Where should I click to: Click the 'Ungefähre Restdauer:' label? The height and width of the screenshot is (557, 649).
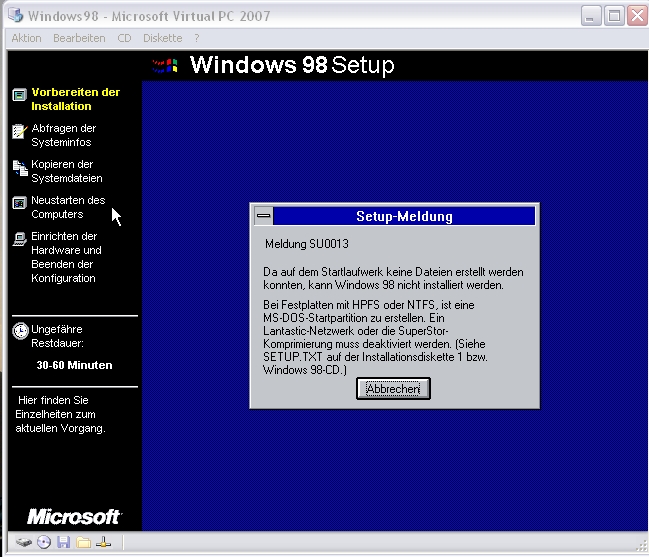click(x=58, y=336)
